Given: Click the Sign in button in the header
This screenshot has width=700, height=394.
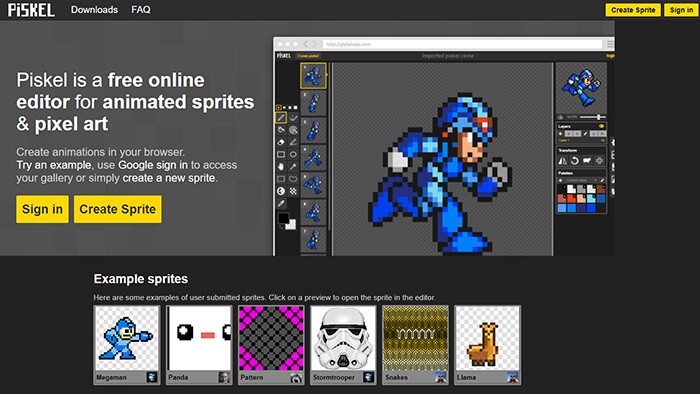Looking at the screenshot, I should pyautogui.click(x=681, y=10).
